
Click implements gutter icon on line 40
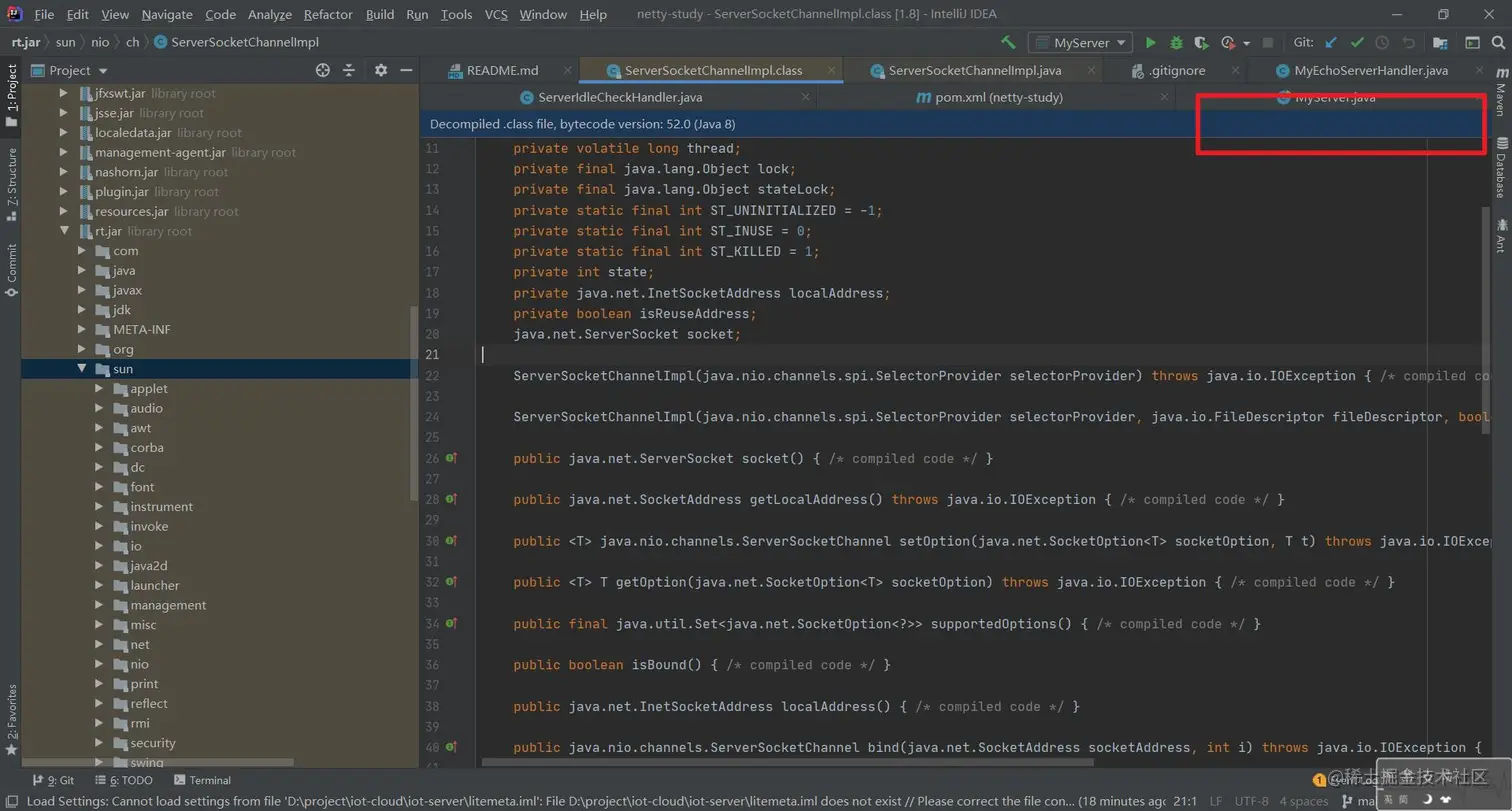[451, 747]
